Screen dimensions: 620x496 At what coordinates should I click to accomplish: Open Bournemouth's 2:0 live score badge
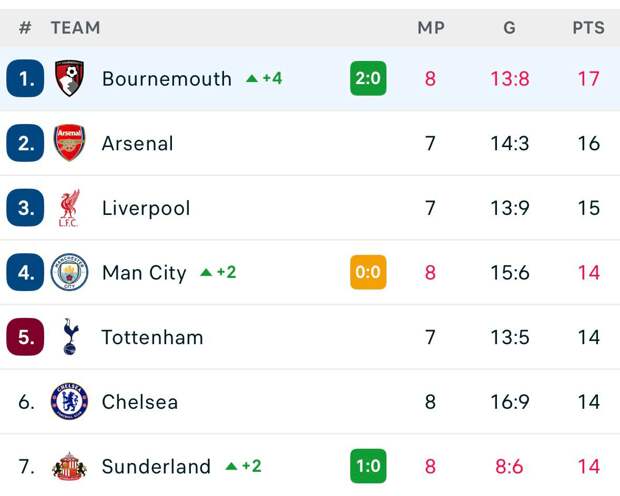tap(368, 78)
